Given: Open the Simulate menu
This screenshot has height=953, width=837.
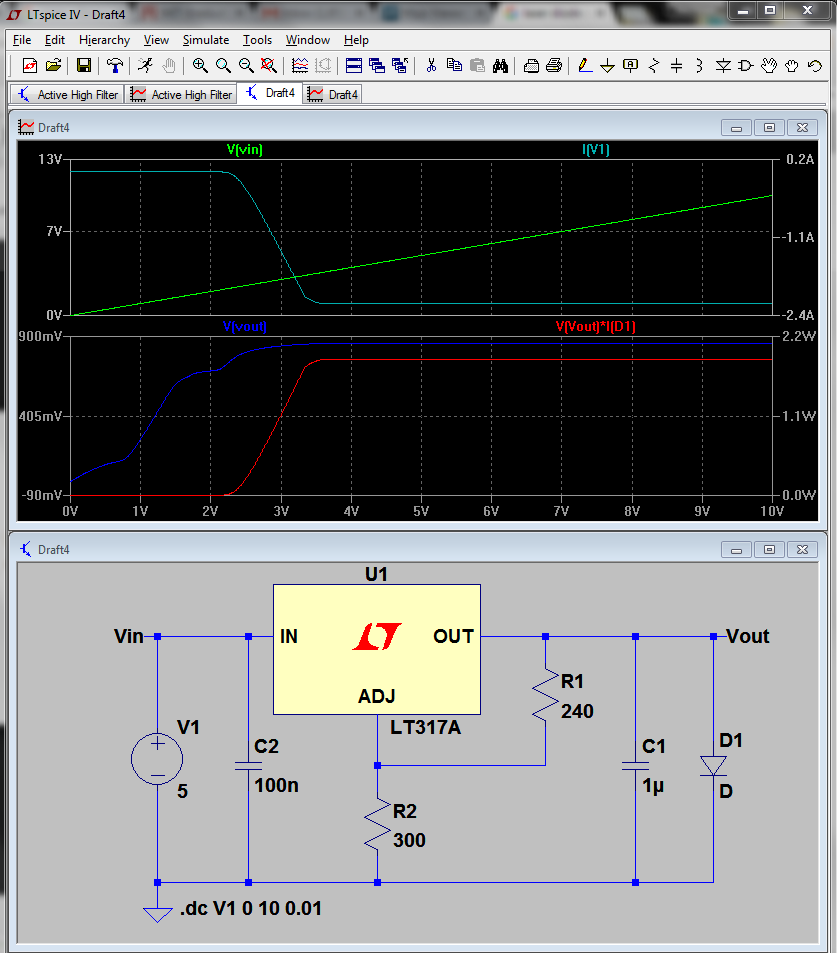Looking at the screenshot, I should (205, 40).
